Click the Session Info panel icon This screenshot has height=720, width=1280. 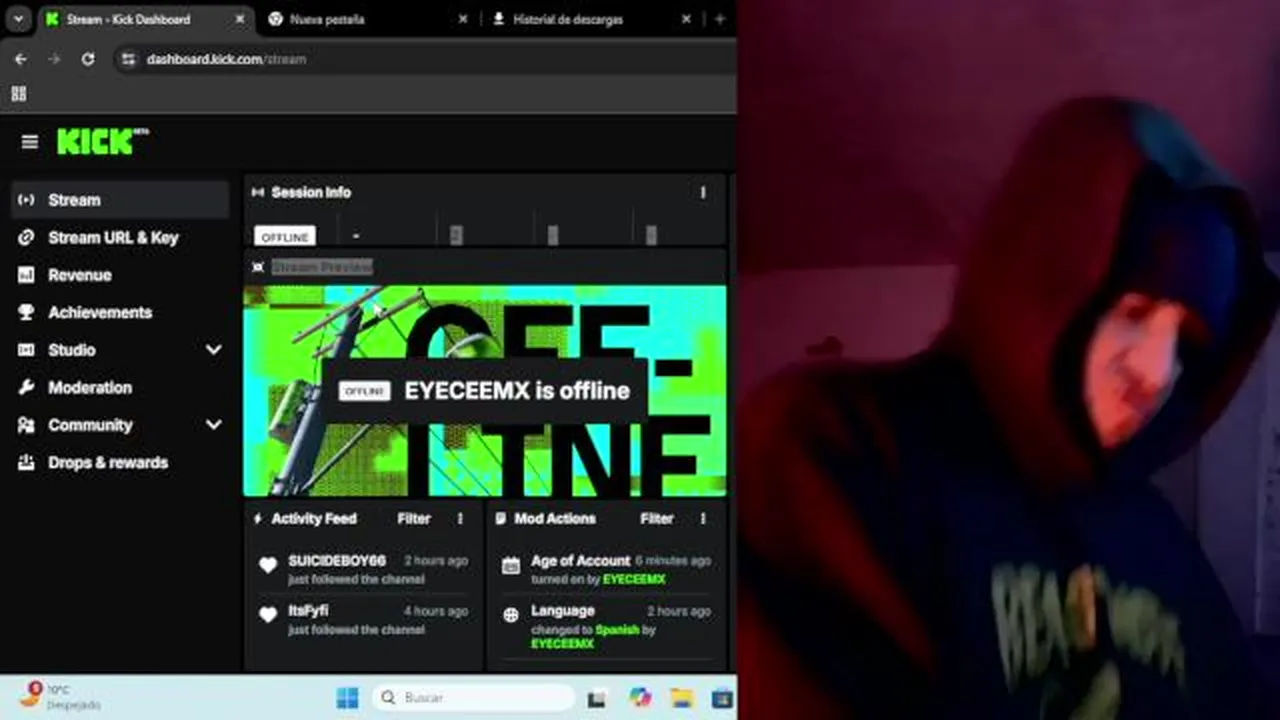click(x=258, y=192)
